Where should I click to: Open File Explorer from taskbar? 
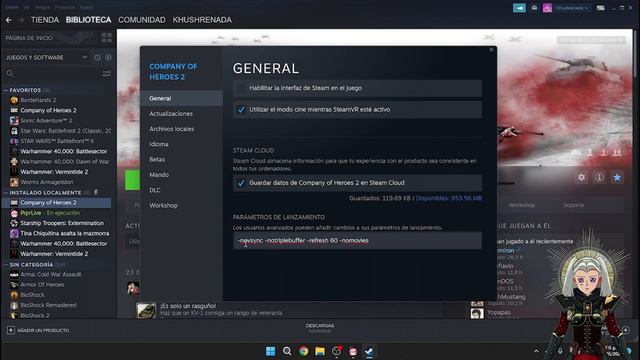(320, 351)
